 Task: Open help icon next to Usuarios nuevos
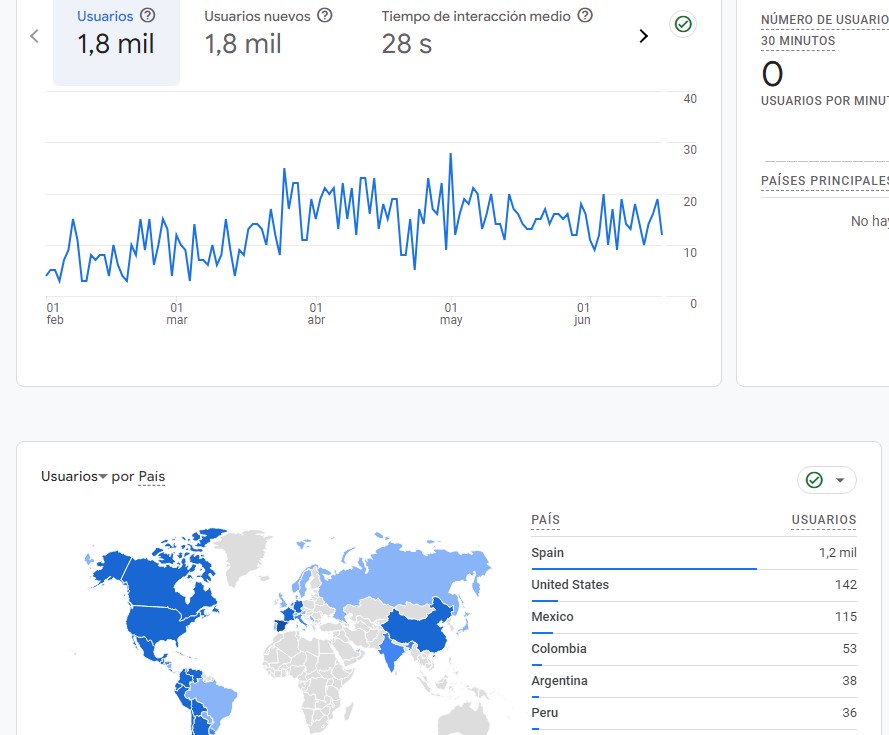[x=324, y=15]
